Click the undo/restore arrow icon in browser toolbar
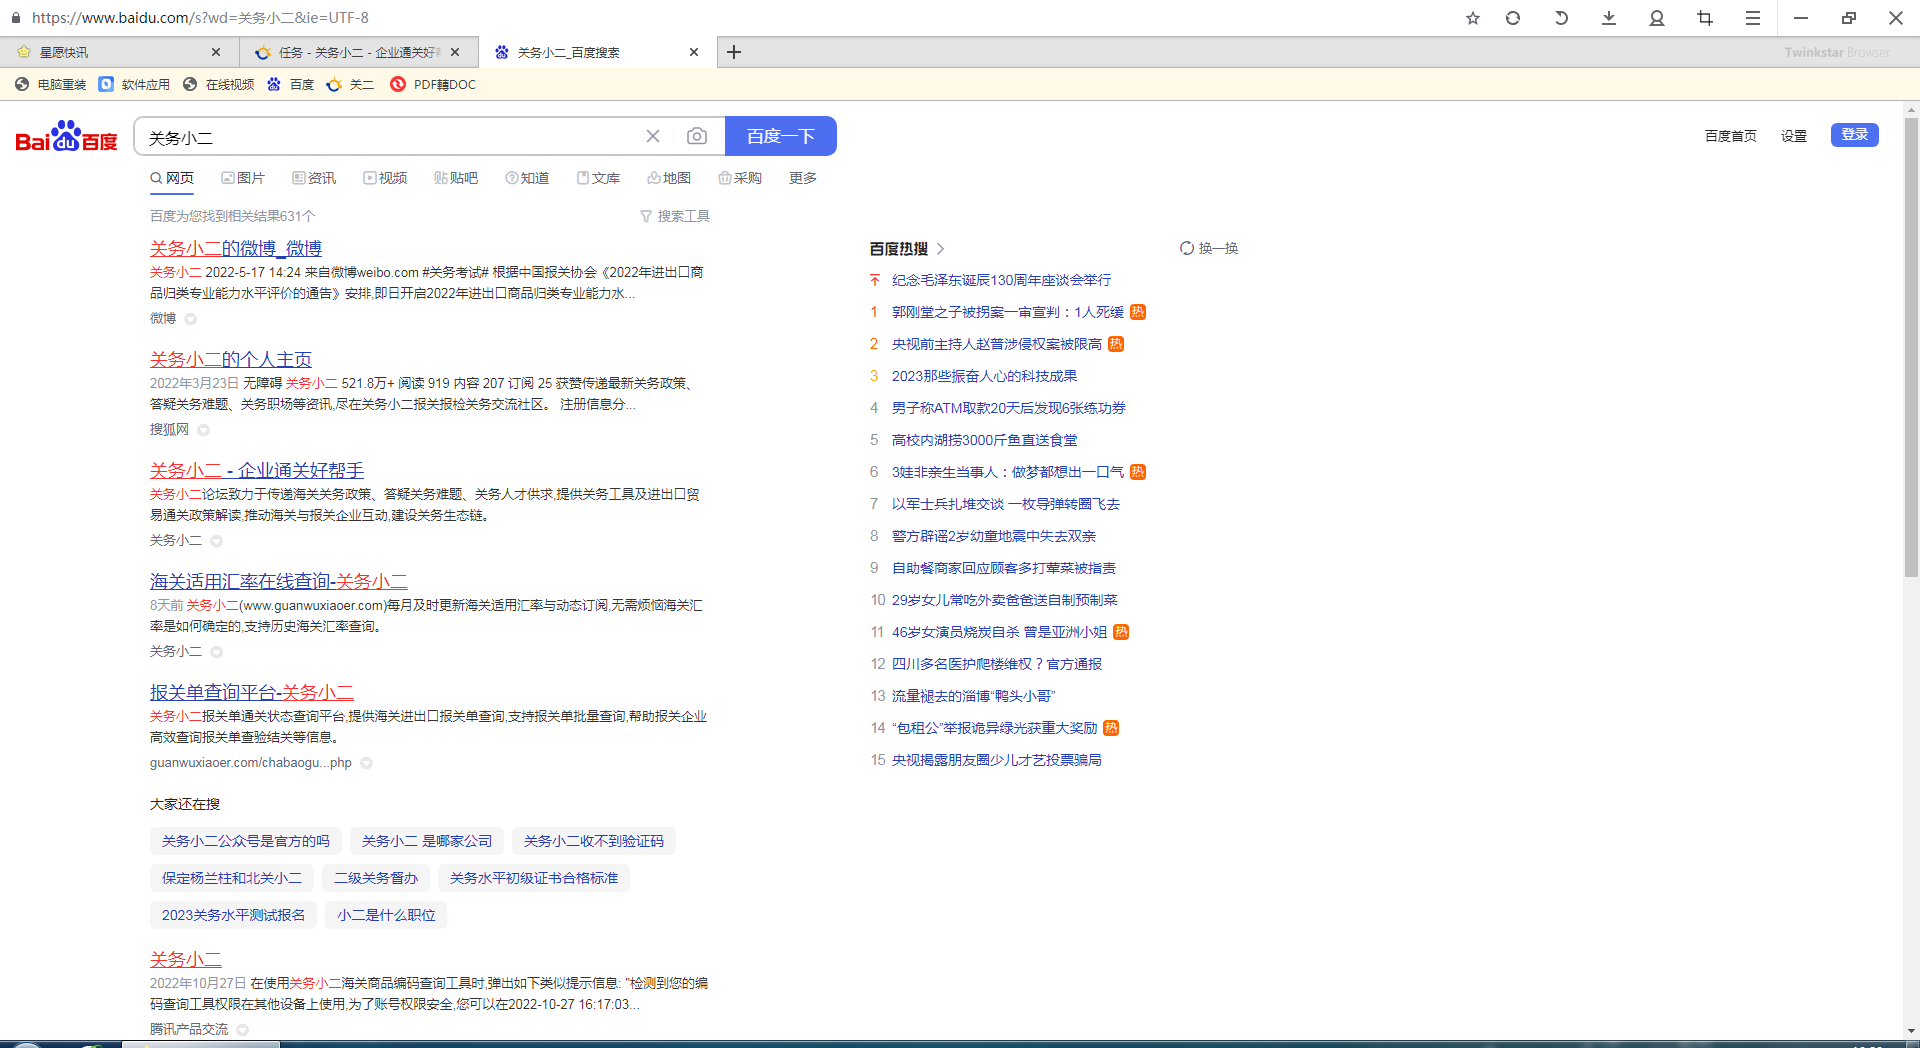 coord(1561,18)
